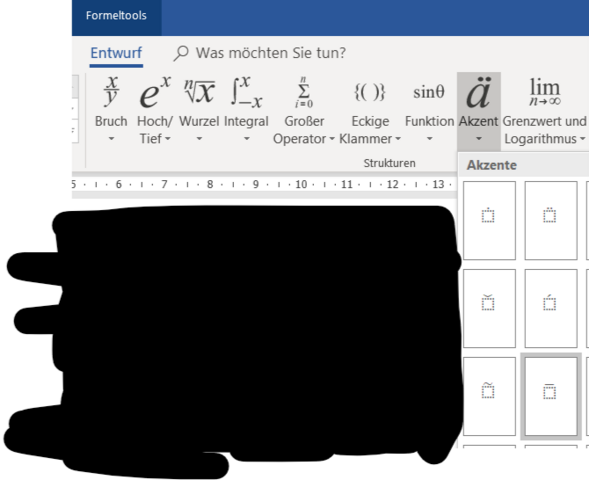Click the Großer Operator sigma icon
This screenshot has height=480, width=589.
tap(304, 92)
